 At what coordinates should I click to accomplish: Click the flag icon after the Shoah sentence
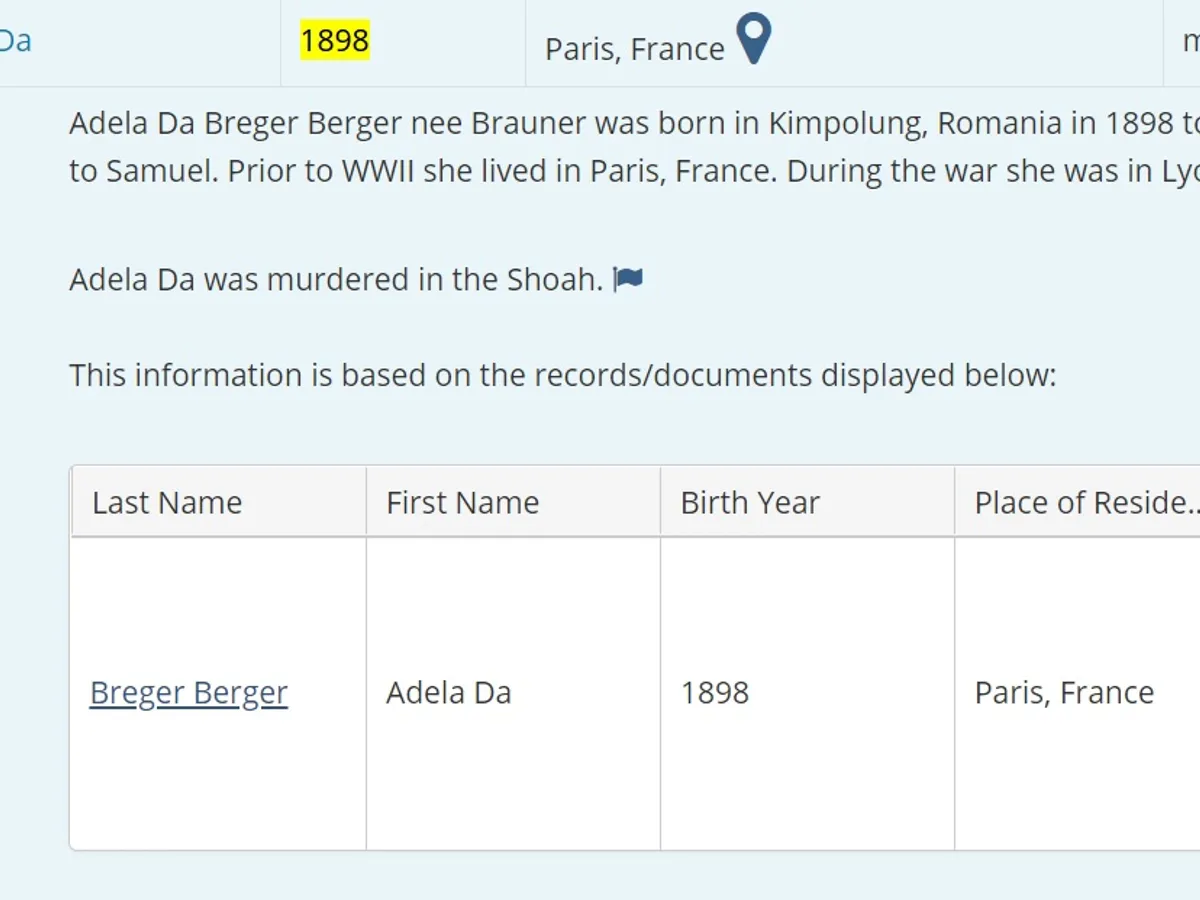point(629,279)
